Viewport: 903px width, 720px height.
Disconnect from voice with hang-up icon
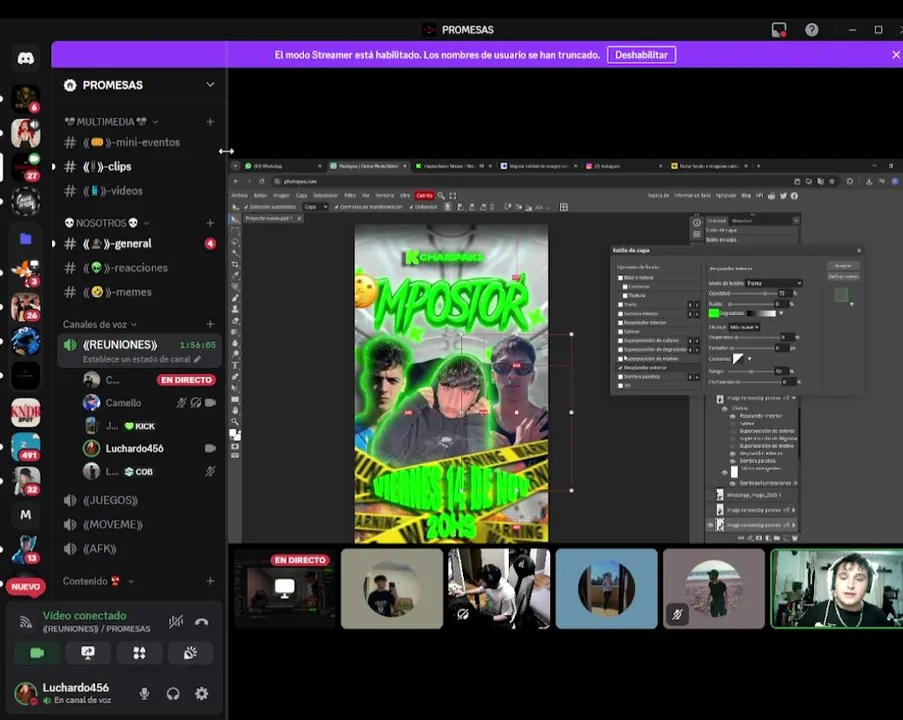(x=202, y=622)
